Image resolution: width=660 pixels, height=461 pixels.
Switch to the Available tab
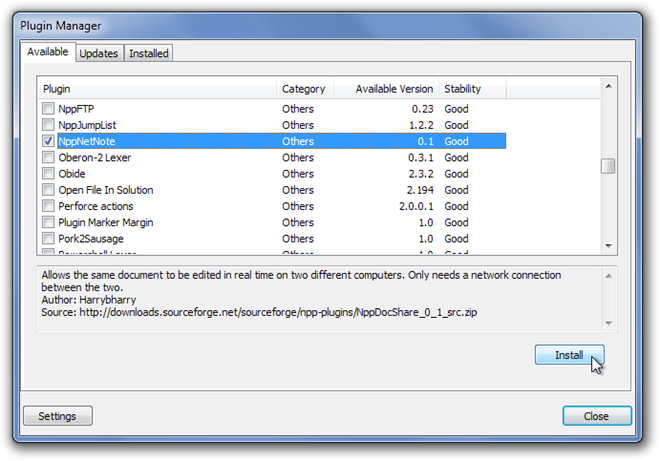point(48,52)
